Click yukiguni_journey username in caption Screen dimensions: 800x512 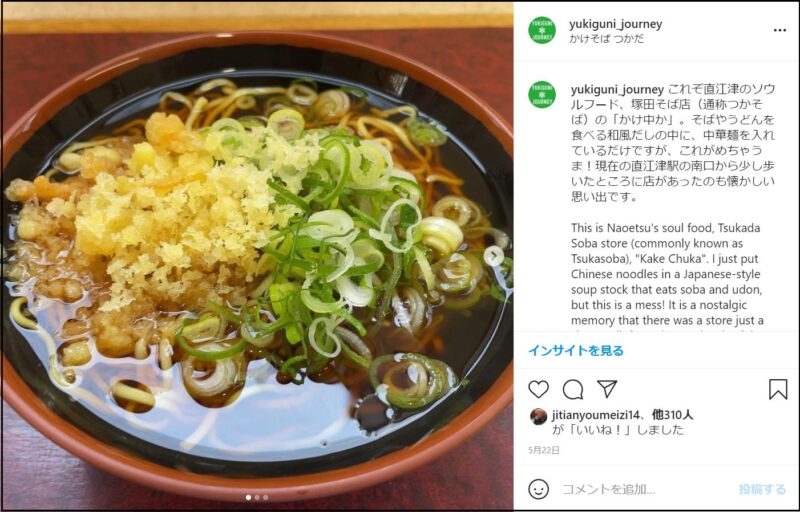617,90
